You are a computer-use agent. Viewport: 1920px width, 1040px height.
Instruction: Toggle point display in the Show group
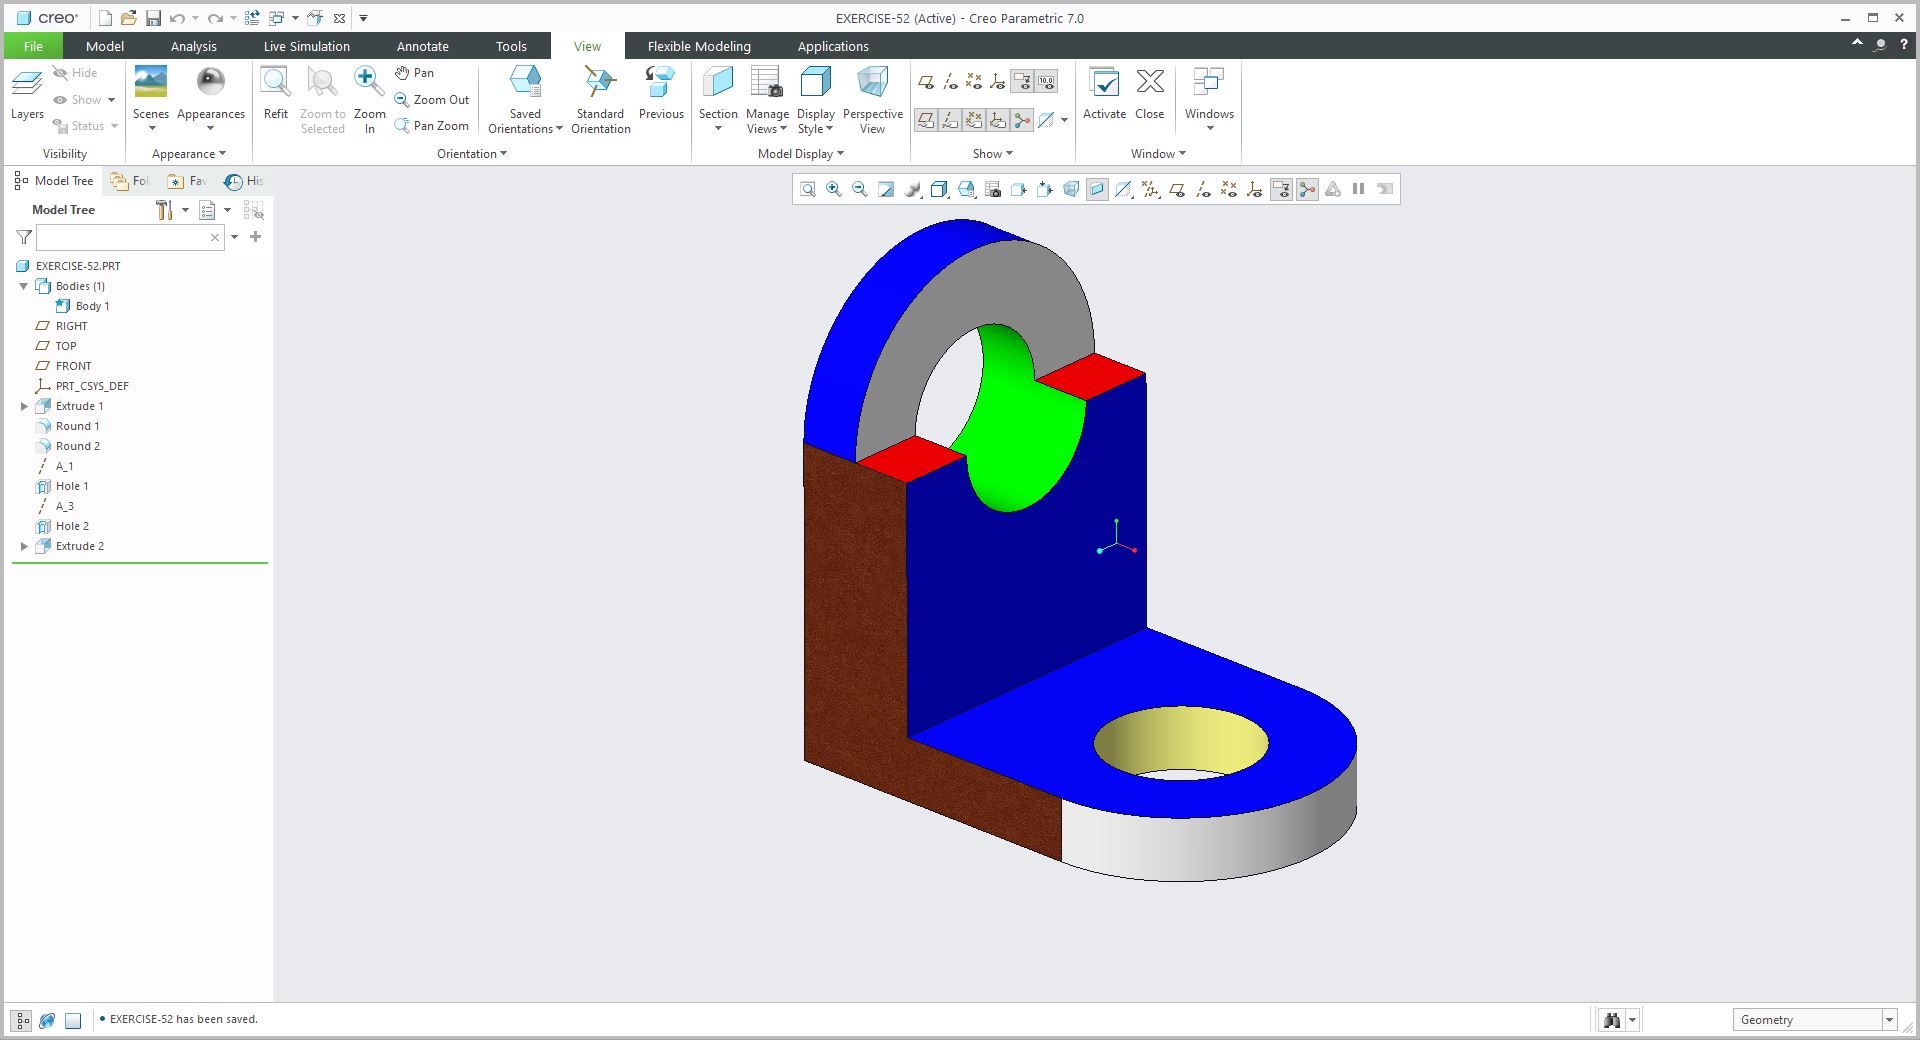click(x=974, y=82)
